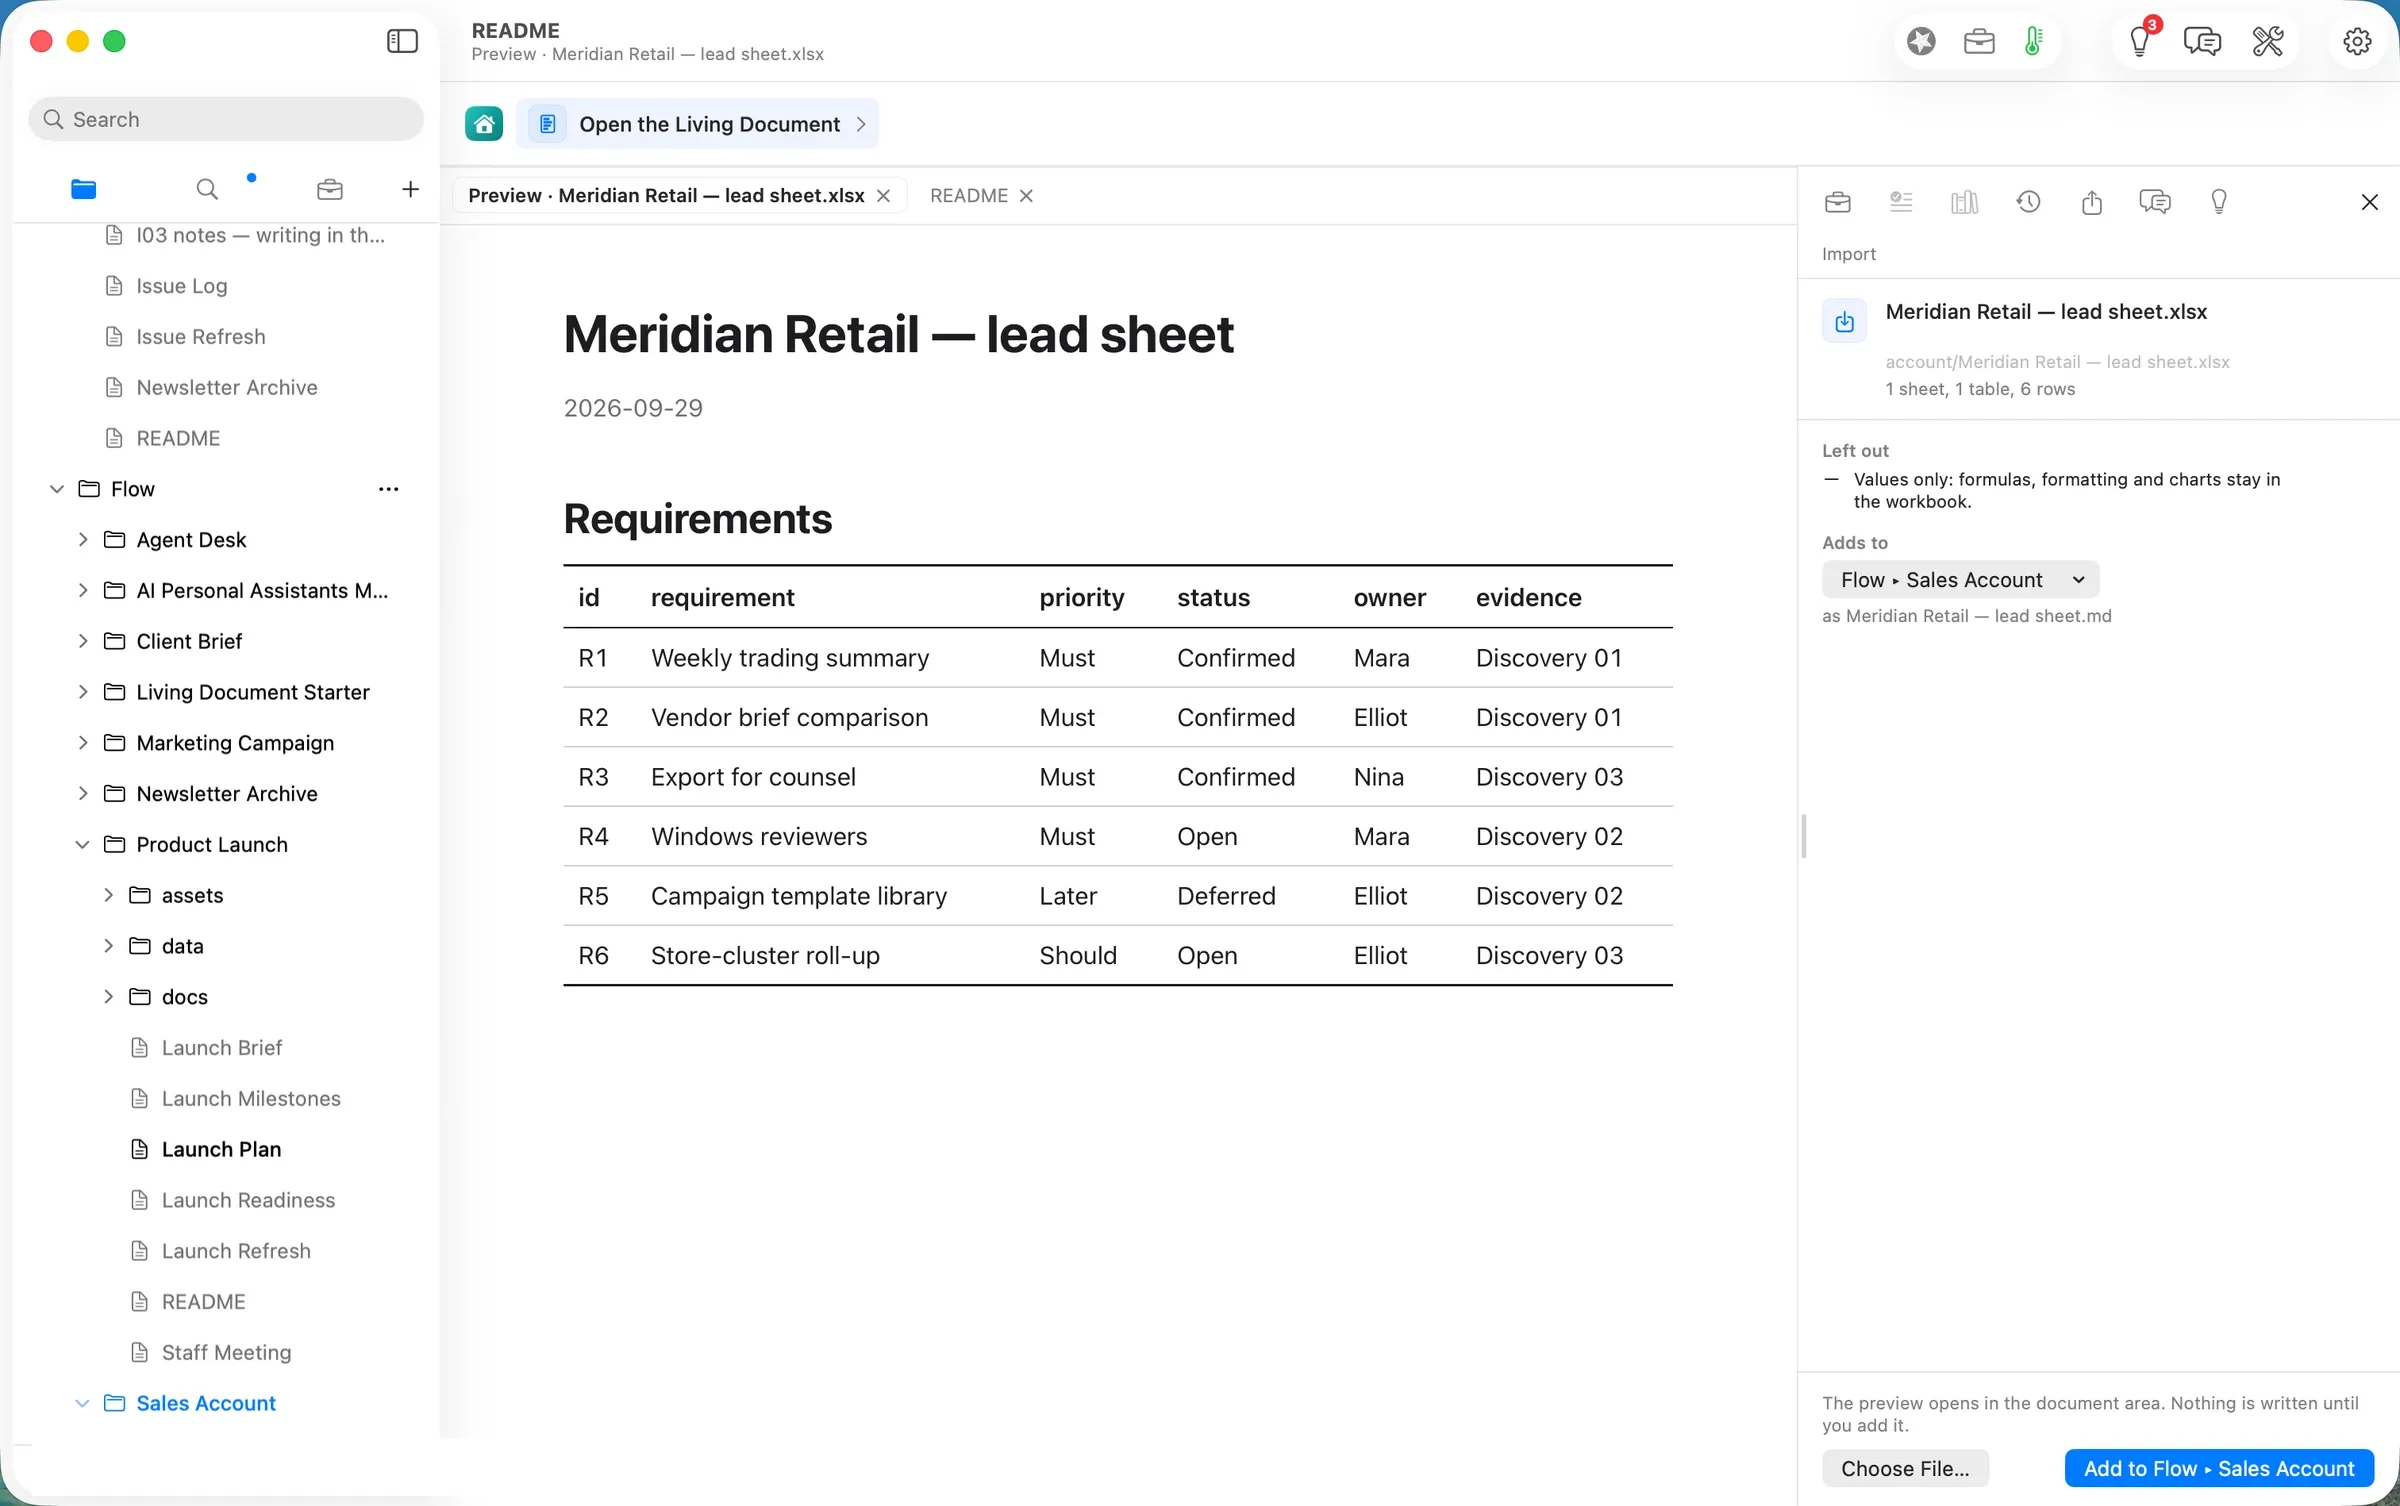This screenshot has height=1506, width=2400.
Task: Select the Living Document Starter folder
Action: click(252, 692)
